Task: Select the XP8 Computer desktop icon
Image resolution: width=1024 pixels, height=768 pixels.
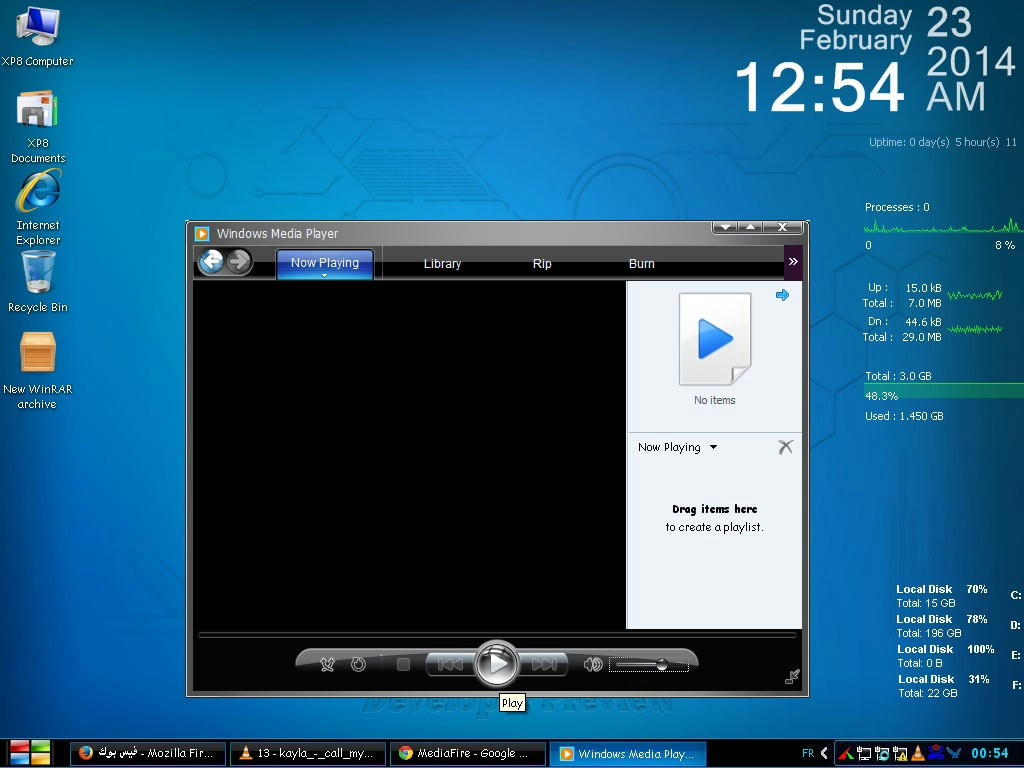Action: tap(37, 37)
